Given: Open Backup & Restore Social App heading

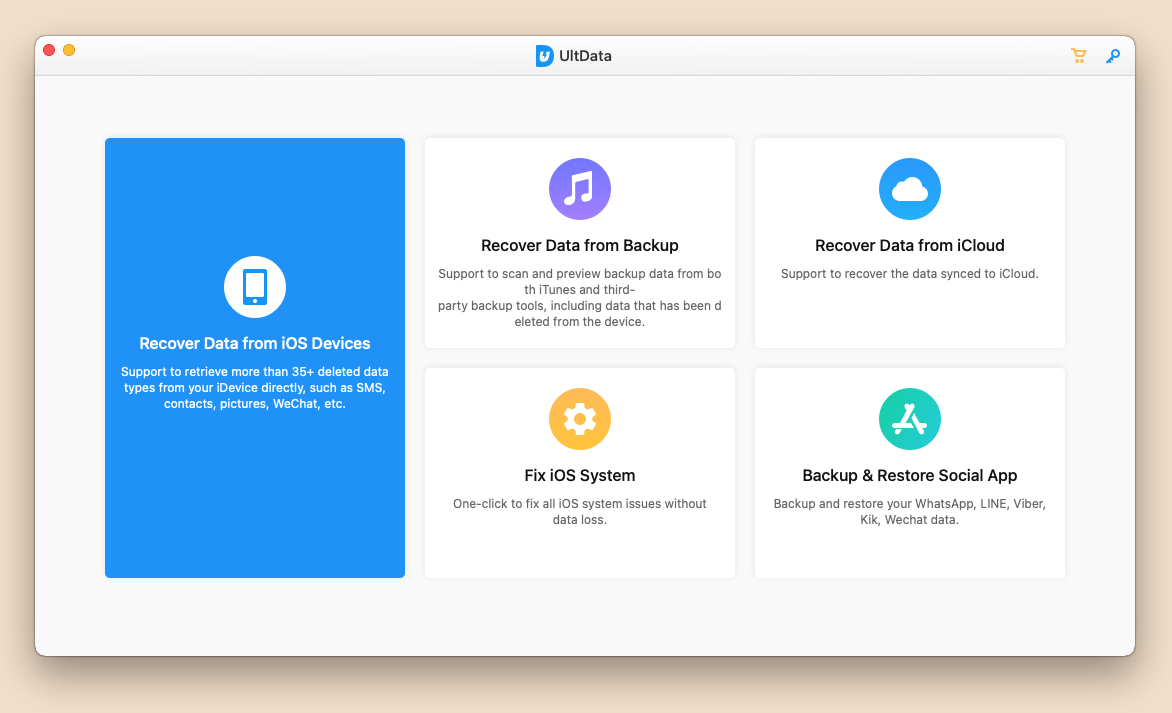Looking at the screenshot, I should [x=910, y=475].
